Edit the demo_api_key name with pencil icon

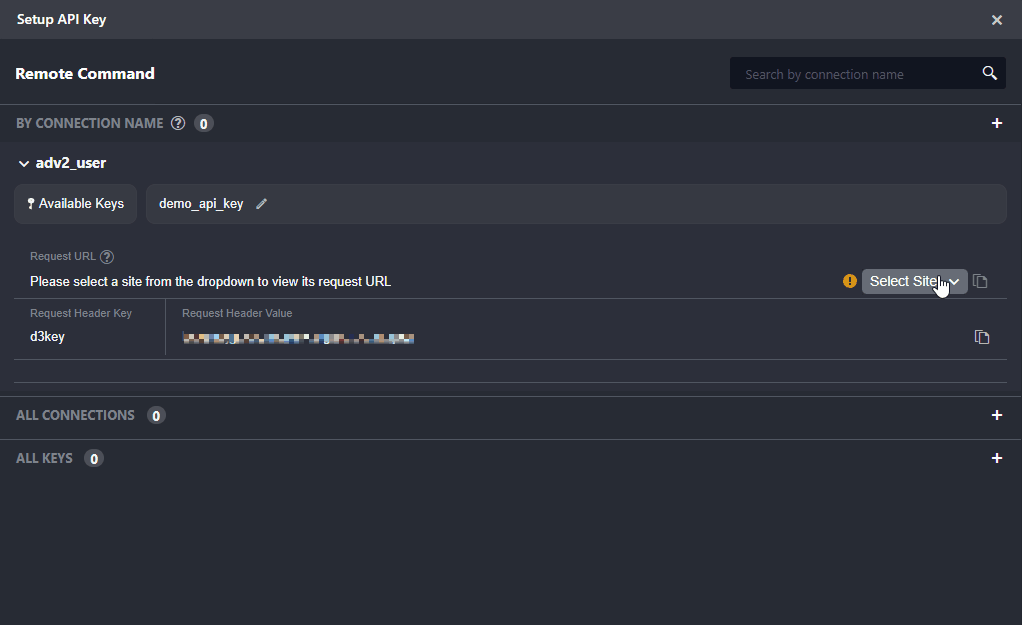[262, 203]
